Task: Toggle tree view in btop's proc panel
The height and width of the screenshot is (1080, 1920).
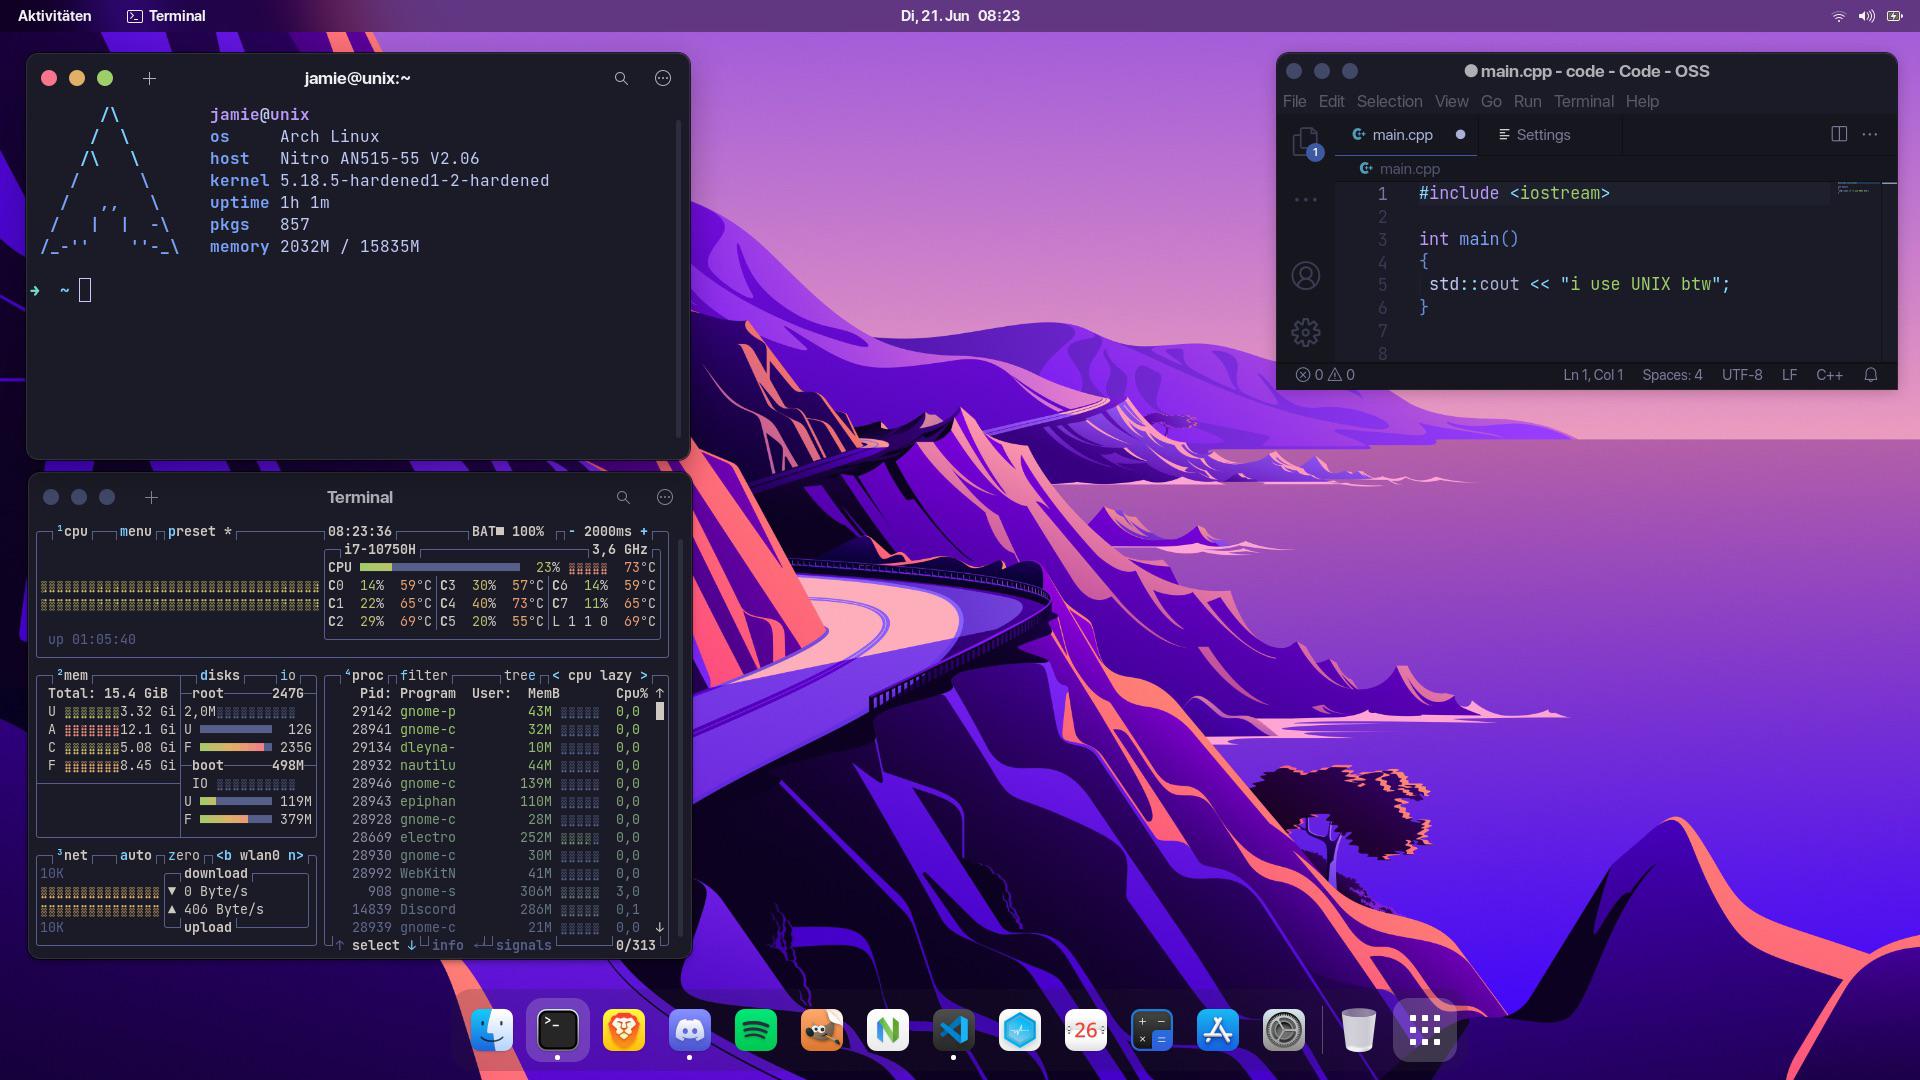Action: tap(519, 675)
